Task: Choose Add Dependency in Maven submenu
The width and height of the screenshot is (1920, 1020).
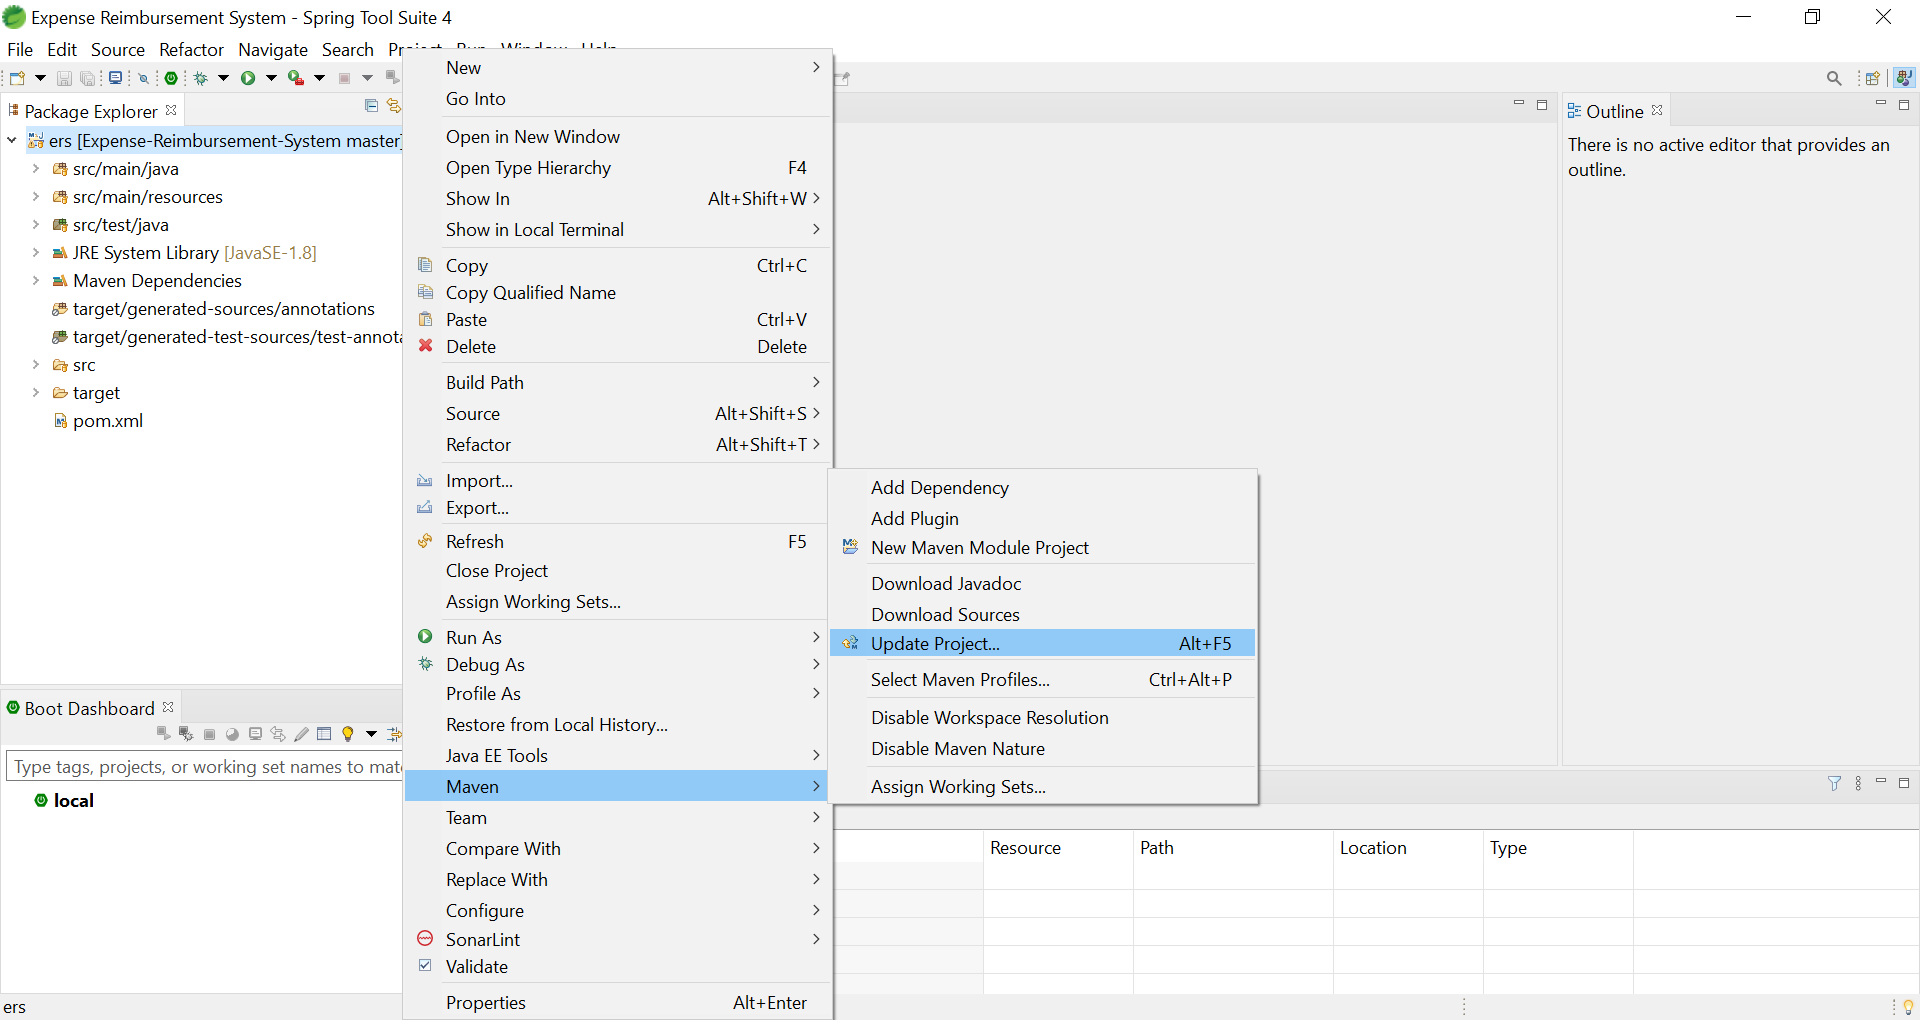Action: click(1042, 488)
